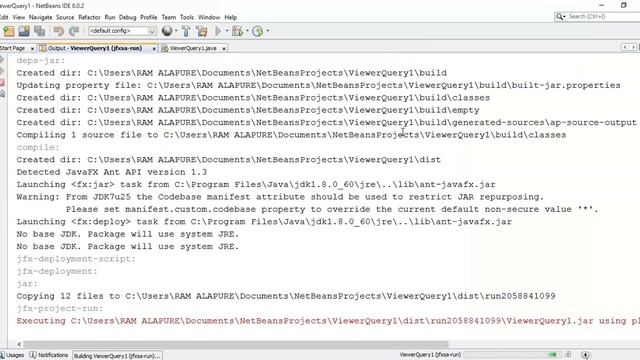Screen dimensions: 640x360
Task: Click the 'jfx-project-run:' output line
Action: point(60,309)
